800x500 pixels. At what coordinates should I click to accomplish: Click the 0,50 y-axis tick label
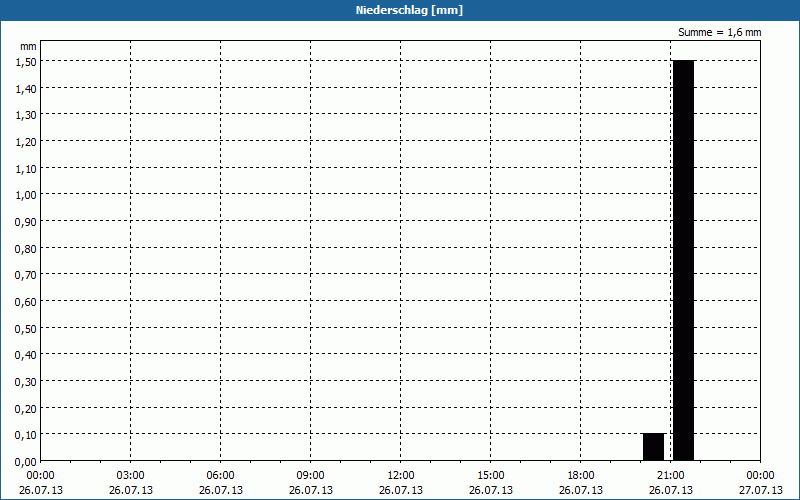tap(26, 327)
